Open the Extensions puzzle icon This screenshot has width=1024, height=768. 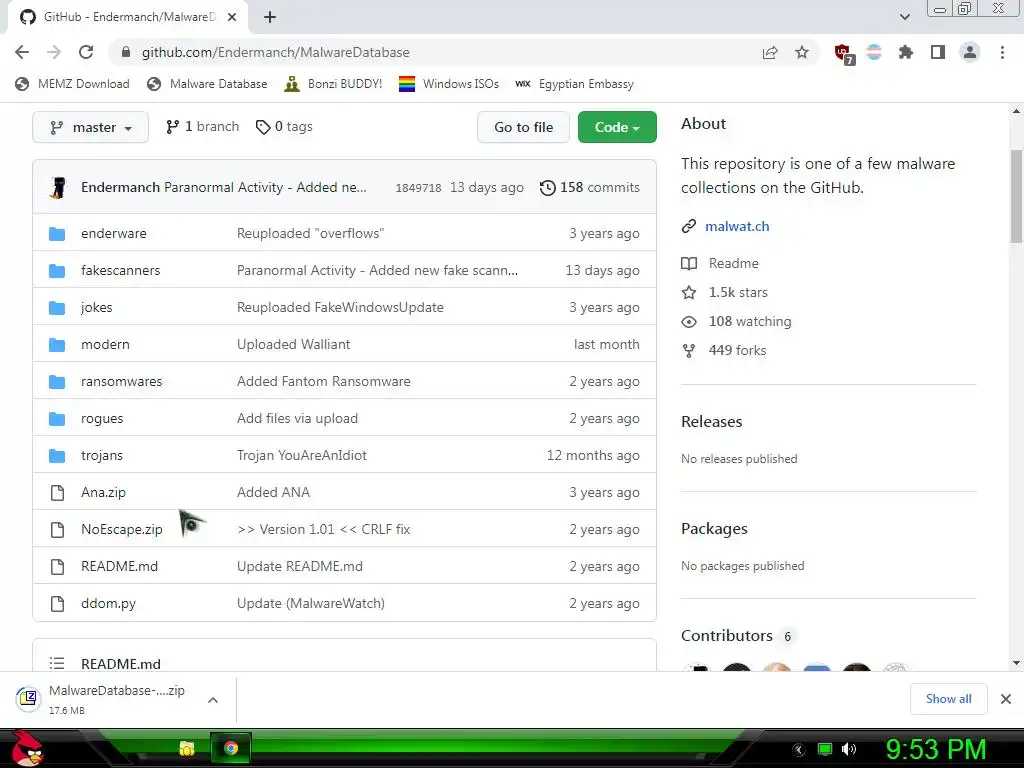[905, 52]
